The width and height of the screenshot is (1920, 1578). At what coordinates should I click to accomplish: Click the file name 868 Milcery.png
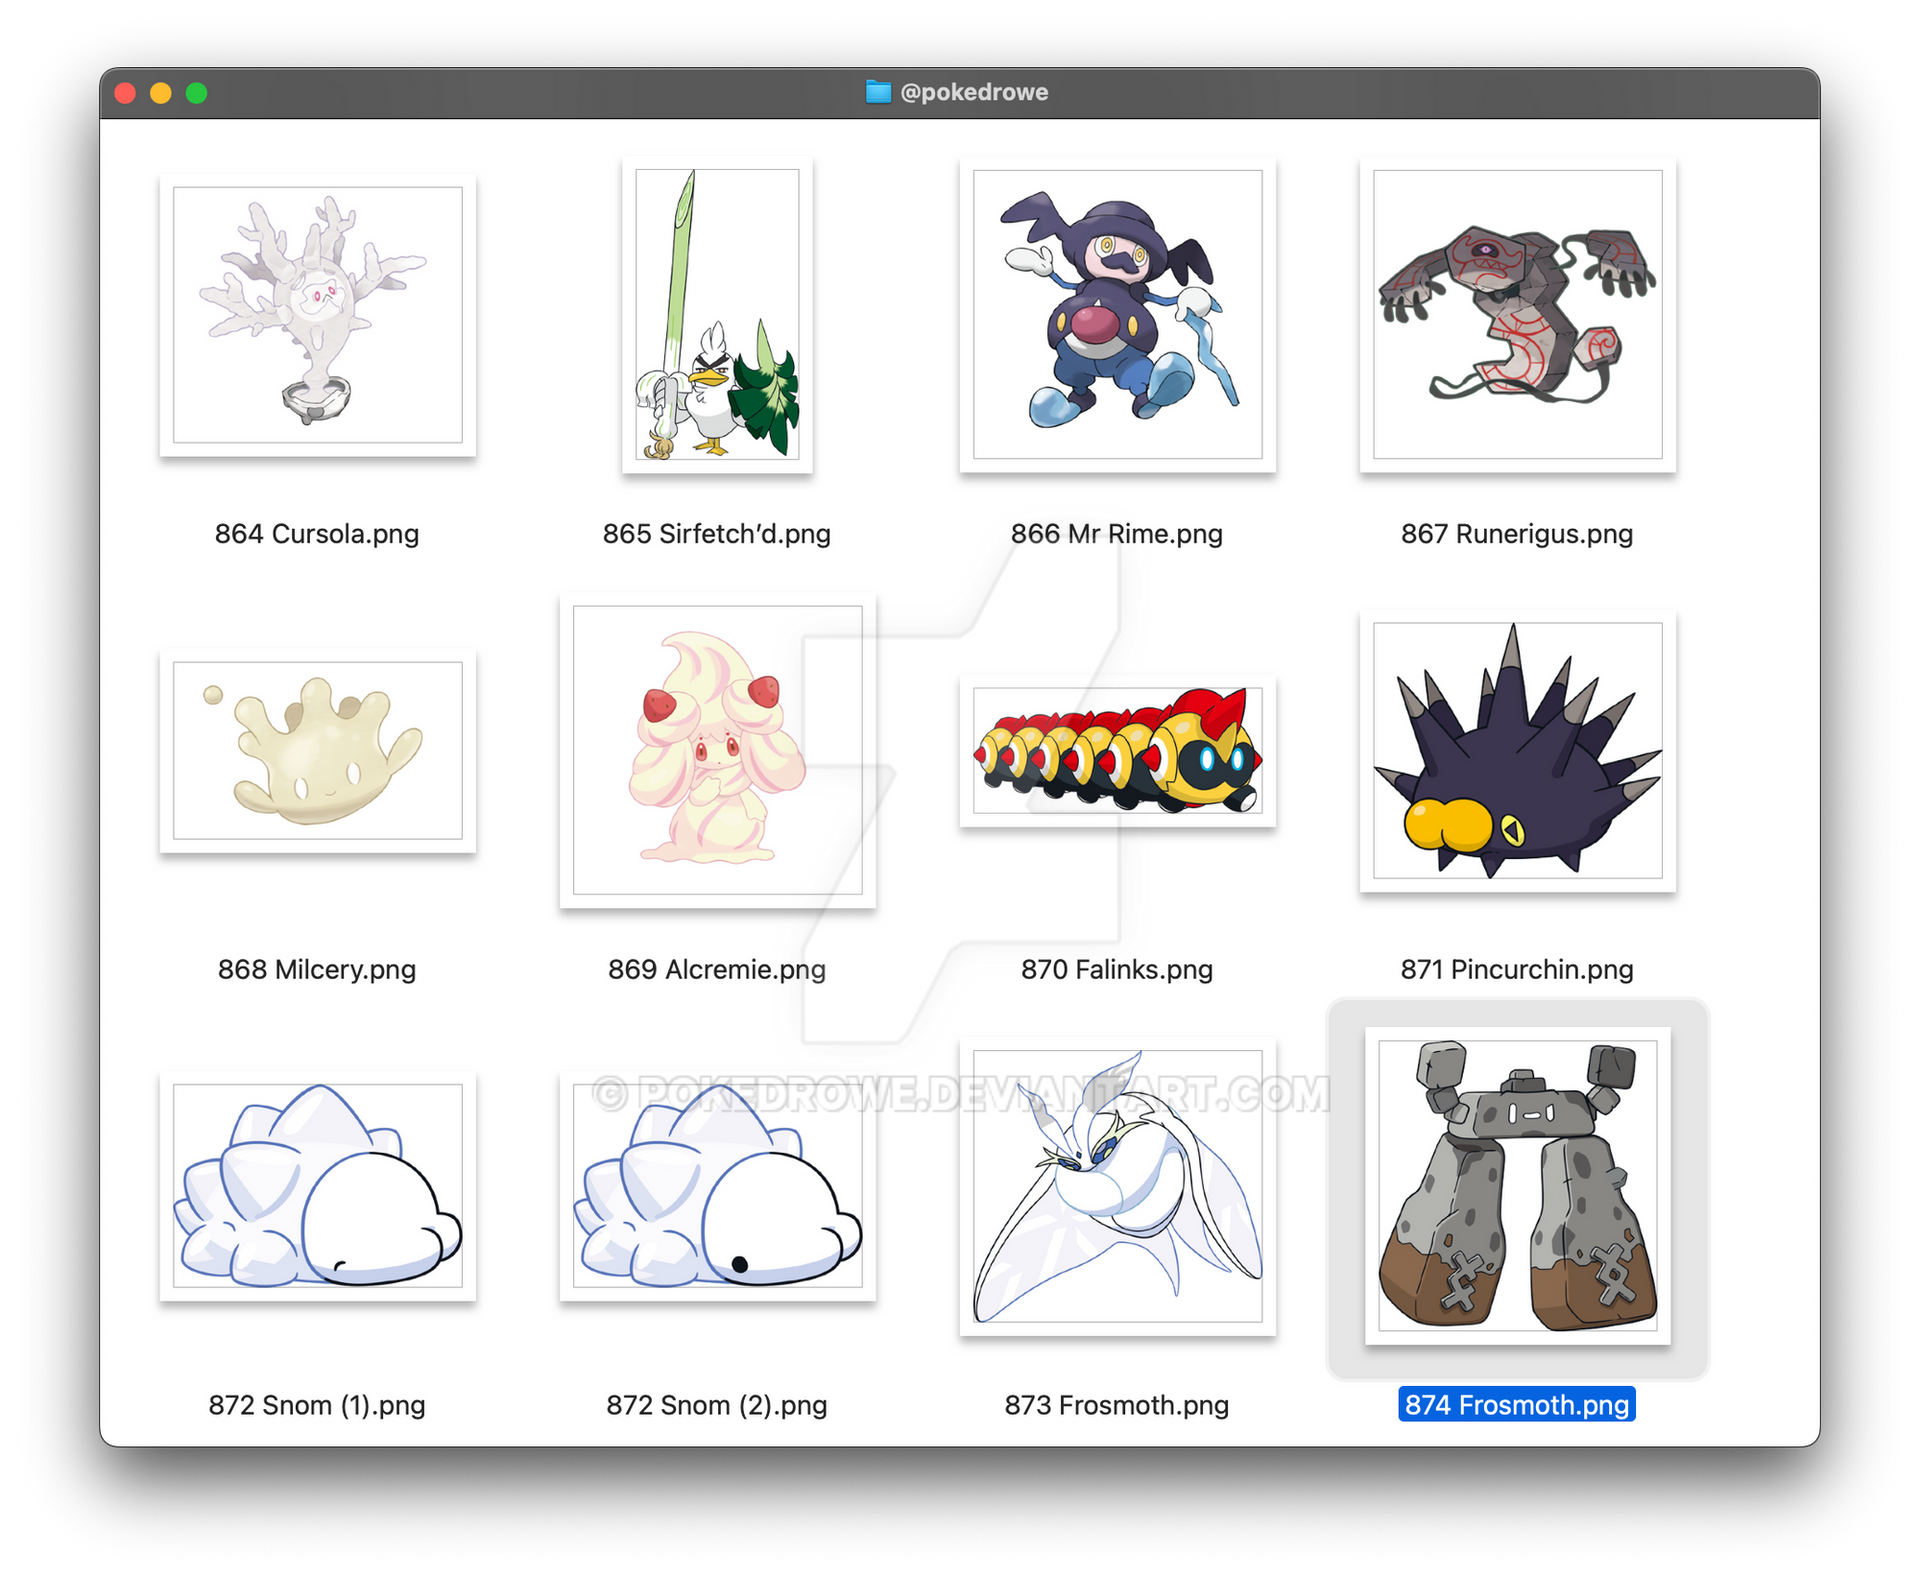click(x=317, y=969)
